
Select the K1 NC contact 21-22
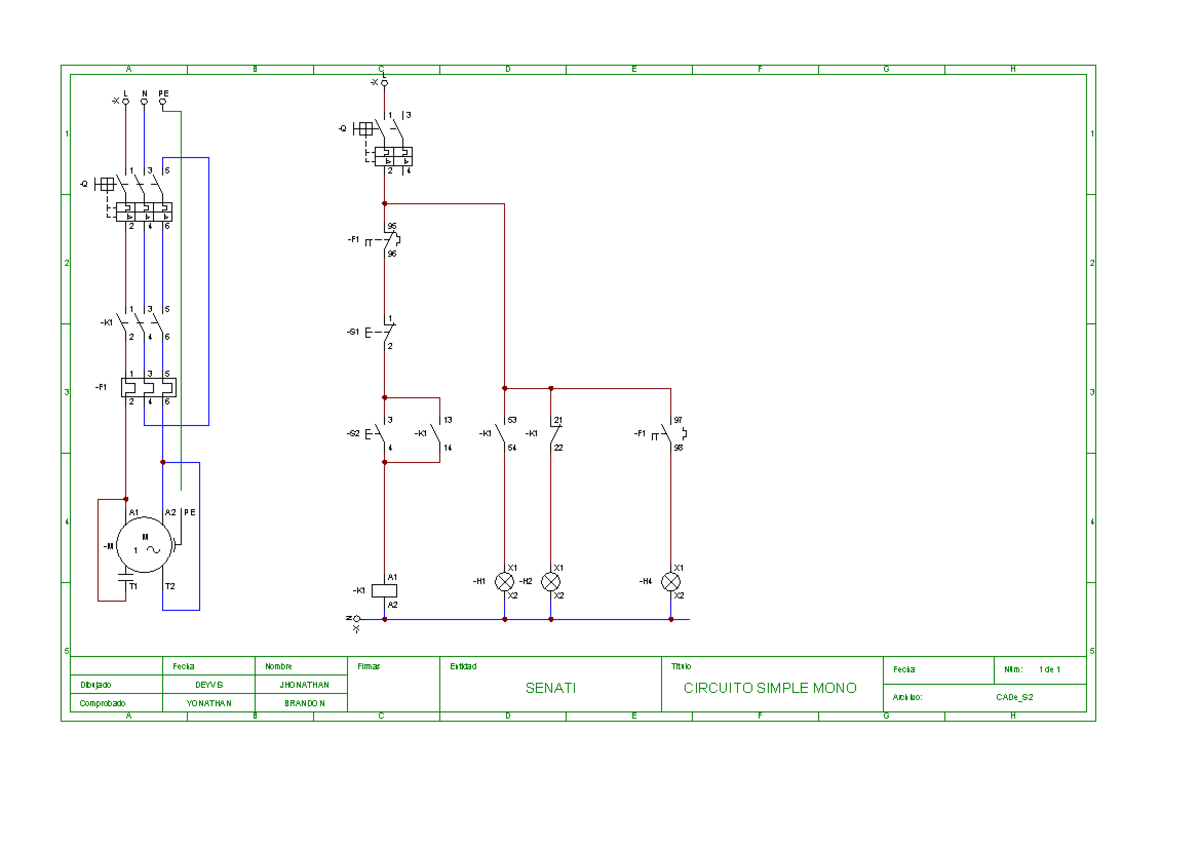[x=553, y=433]
